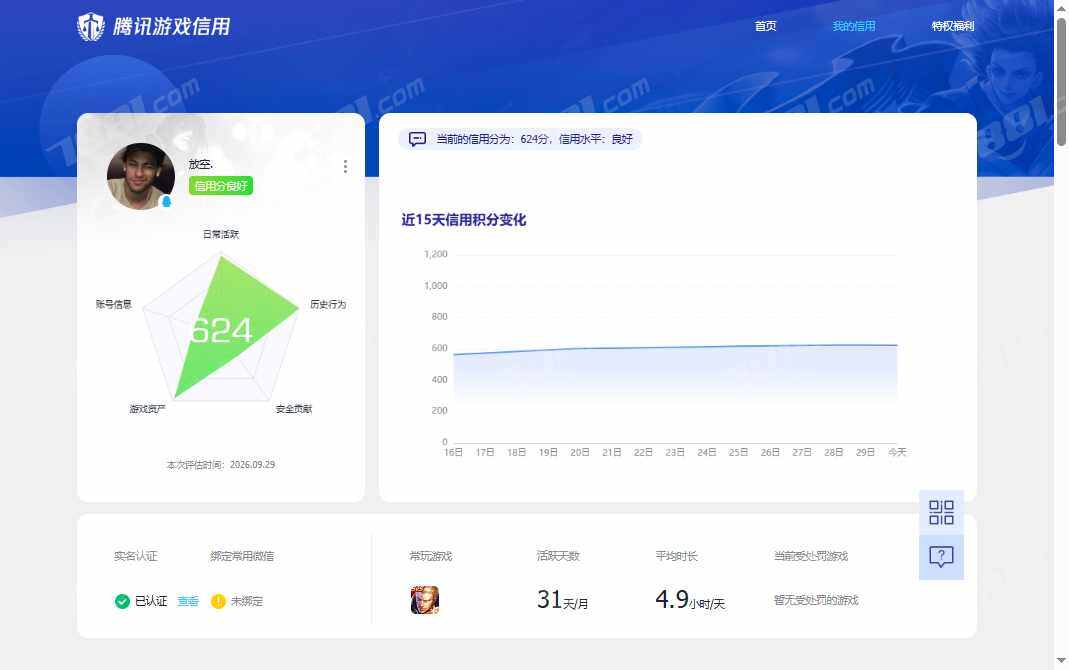Go to 首页 navigation tab
The width and height of the screenshot is (1069, 670).
coord(765,26)
